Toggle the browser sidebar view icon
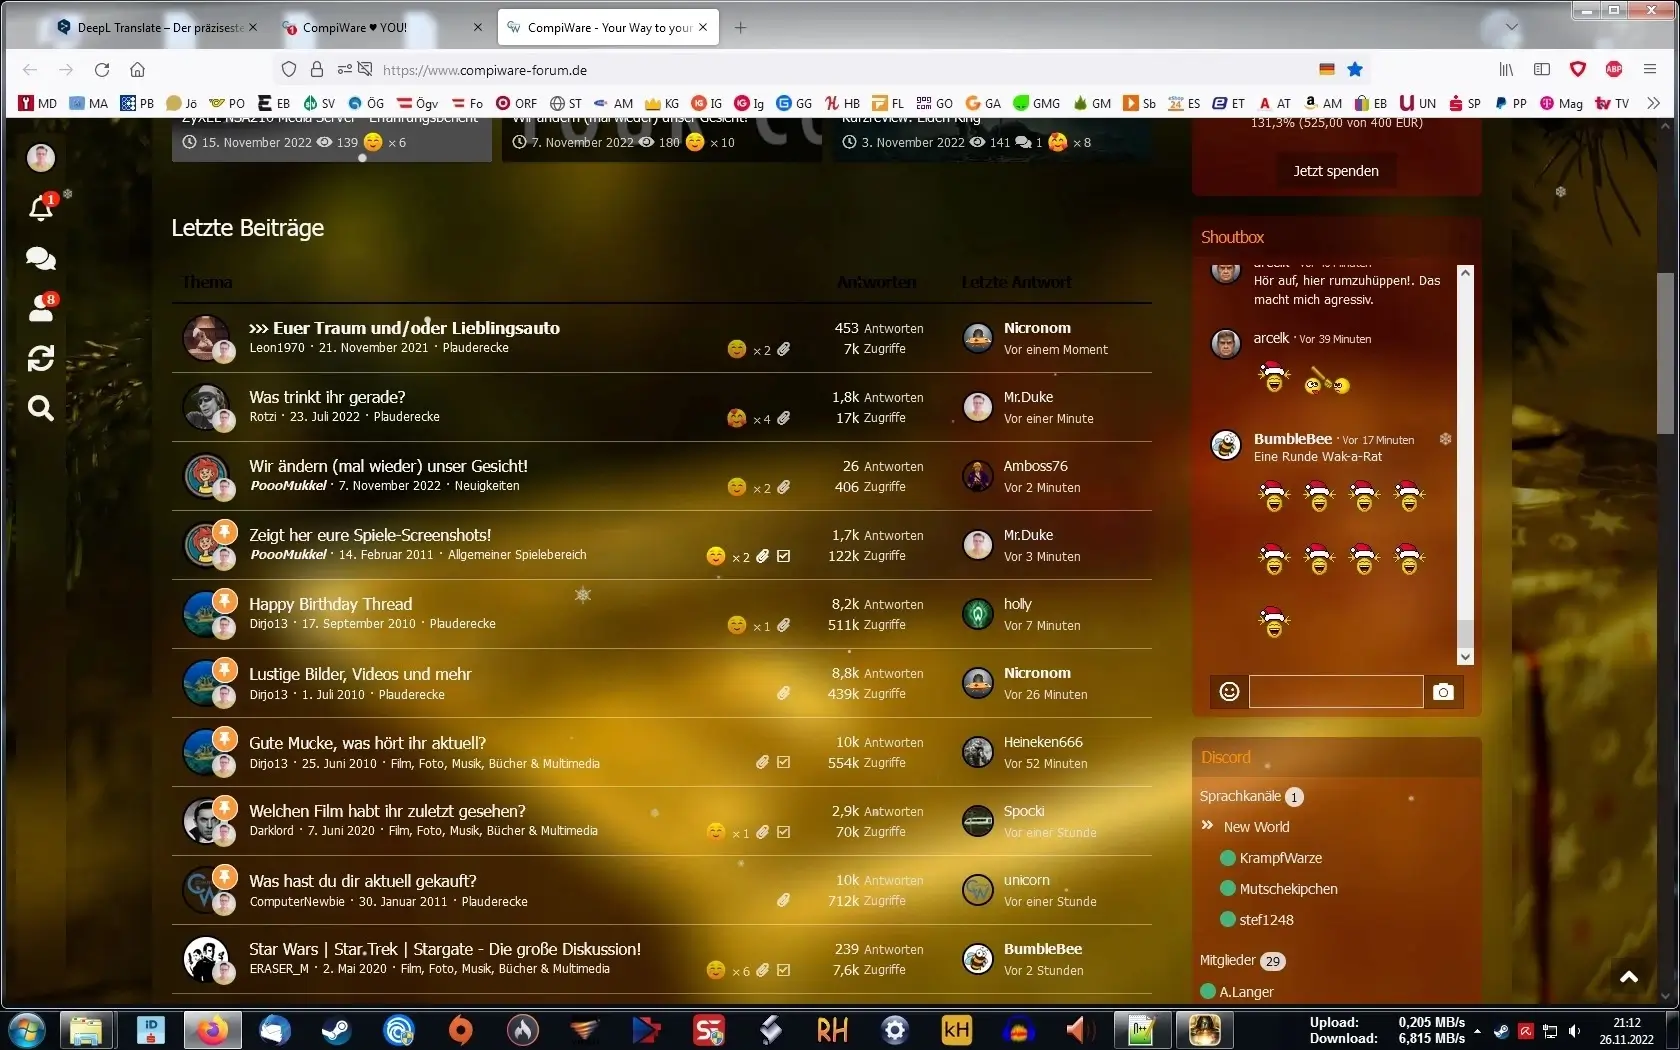 [x=1542, y=69]
